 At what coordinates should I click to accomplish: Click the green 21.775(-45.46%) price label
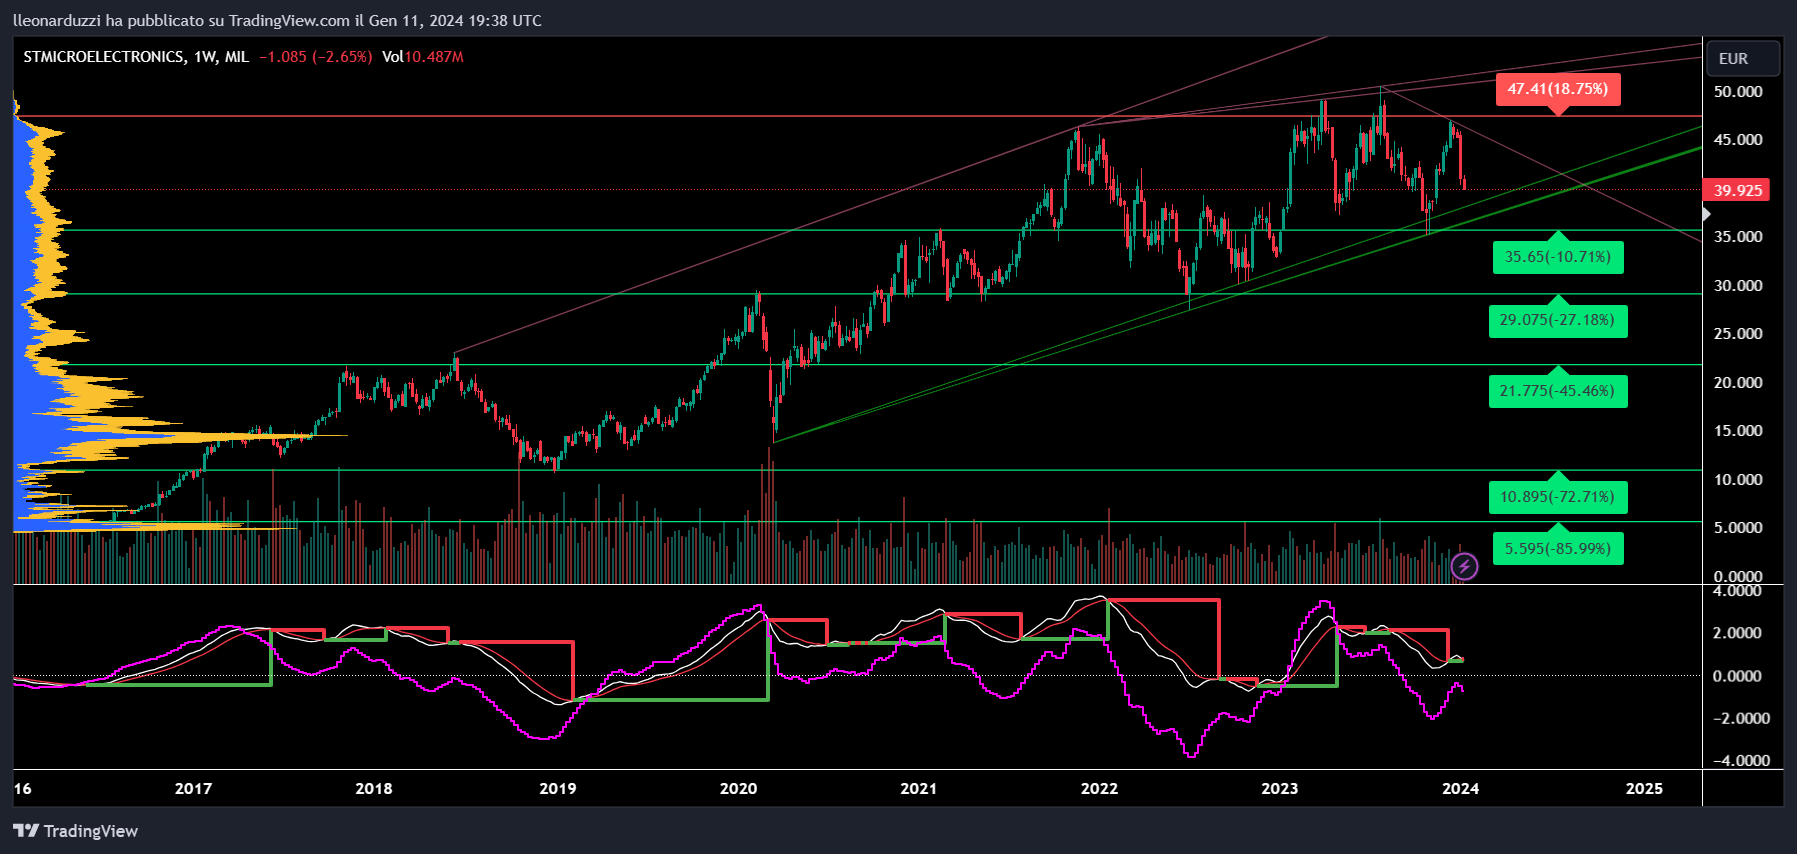(1557, 391)
